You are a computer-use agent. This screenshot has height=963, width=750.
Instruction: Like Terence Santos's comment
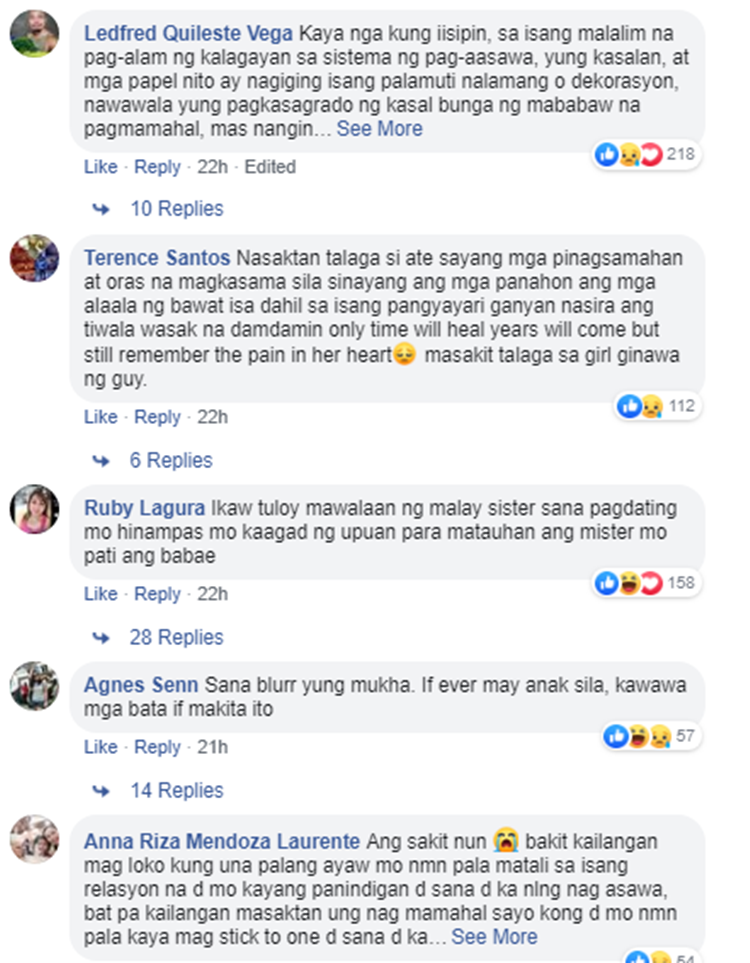(x=101, y=417)
